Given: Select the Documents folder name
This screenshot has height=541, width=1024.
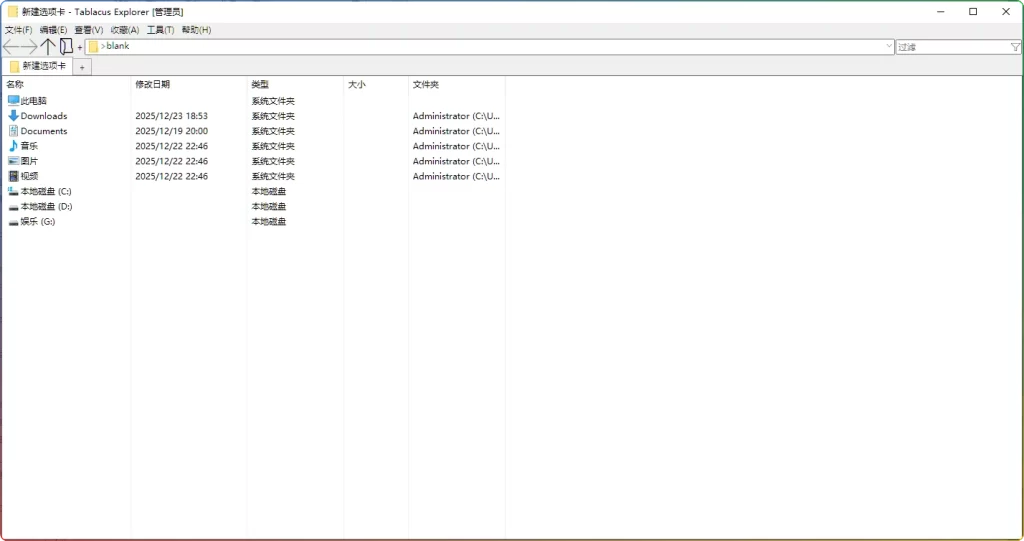Looking at the screenshot, I should pyautogui.click(x=44, y=131).
